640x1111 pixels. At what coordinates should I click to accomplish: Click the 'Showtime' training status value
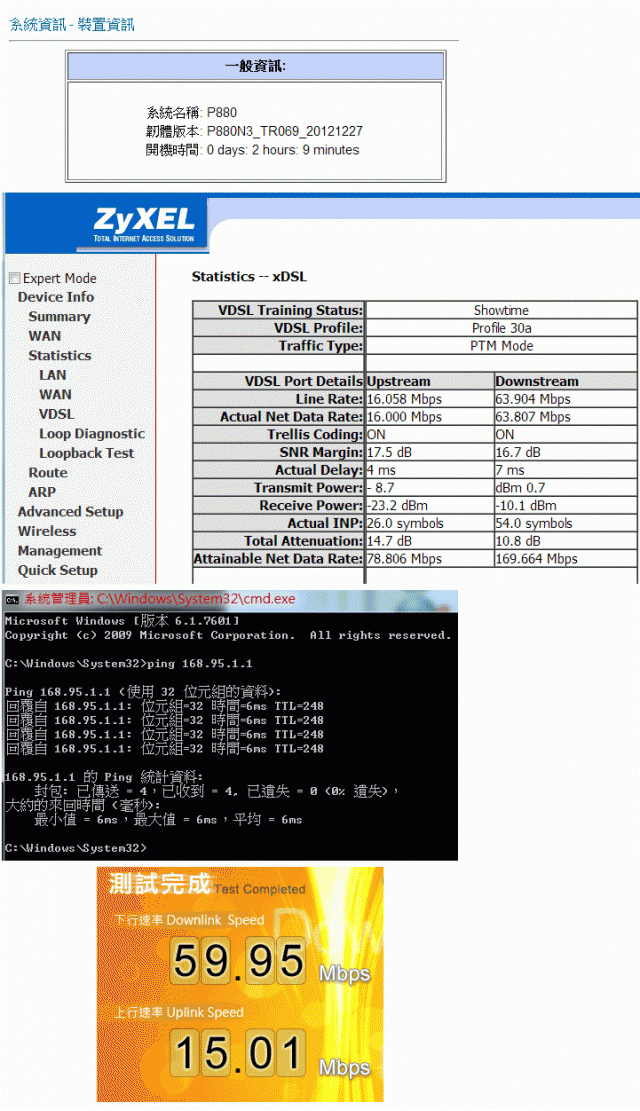point(501,310)
